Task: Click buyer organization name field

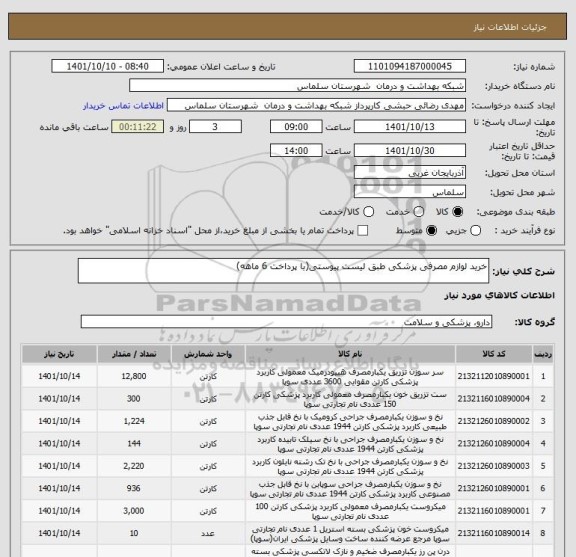Action: [x=298, y=86]
